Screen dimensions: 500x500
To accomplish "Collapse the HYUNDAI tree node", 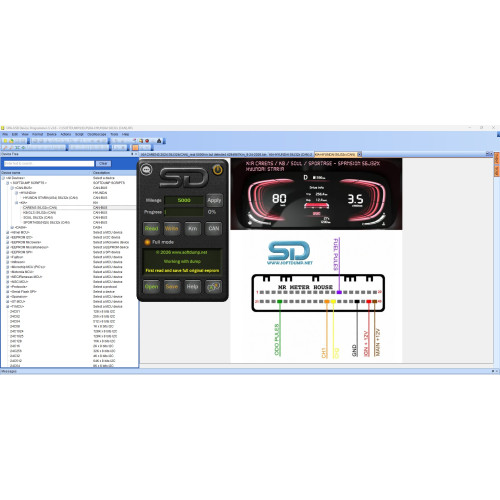I will point(17,193).
